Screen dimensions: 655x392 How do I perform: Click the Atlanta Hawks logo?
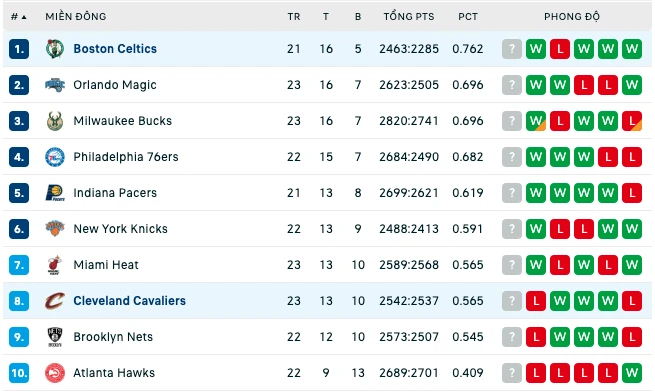(55, 373)
